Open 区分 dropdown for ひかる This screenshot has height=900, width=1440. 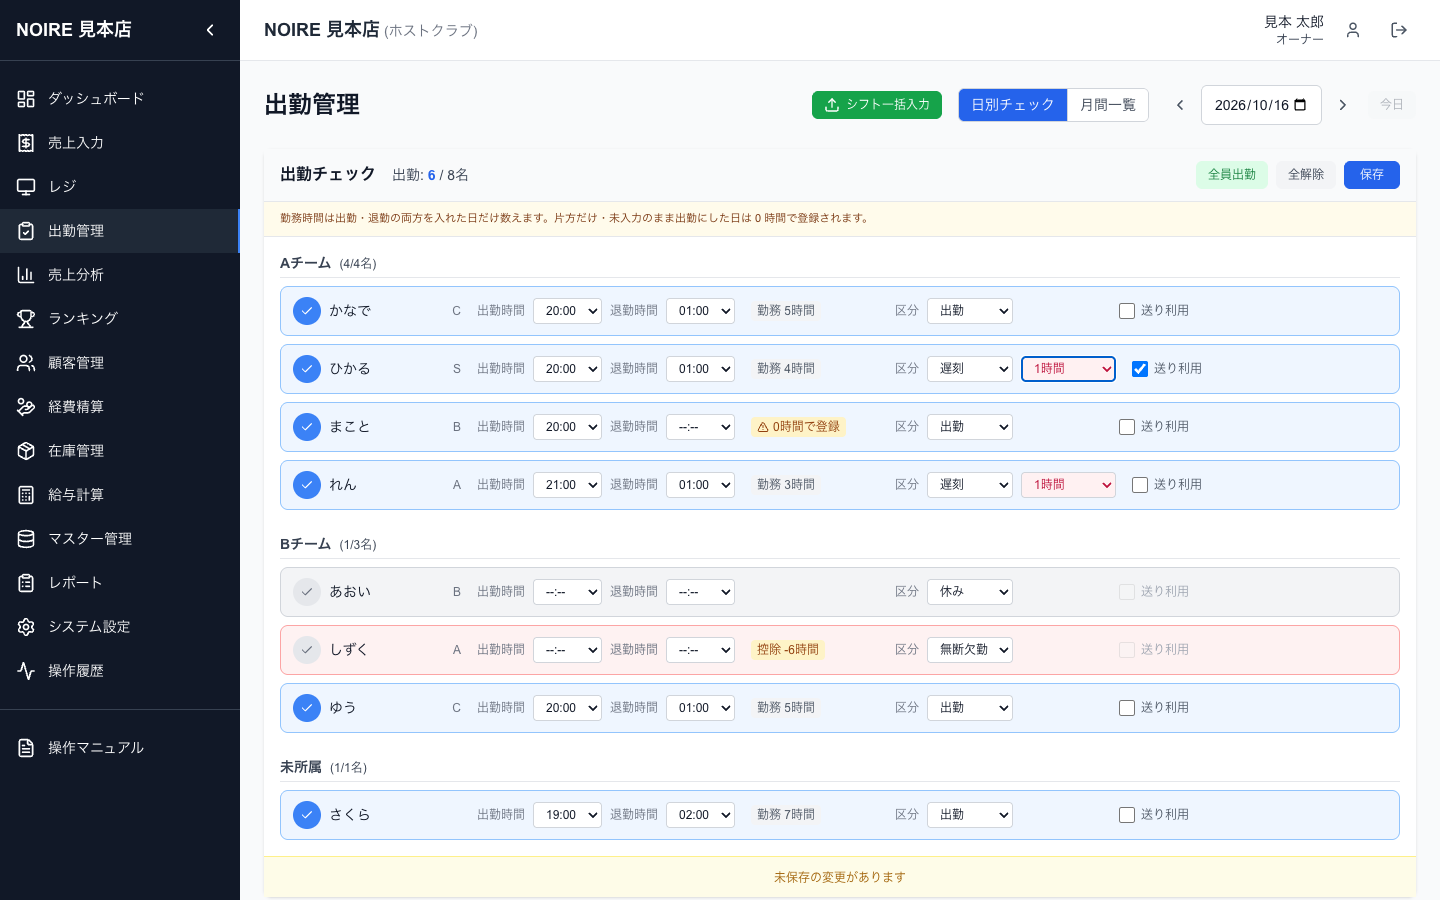click(x=970, y=369)
